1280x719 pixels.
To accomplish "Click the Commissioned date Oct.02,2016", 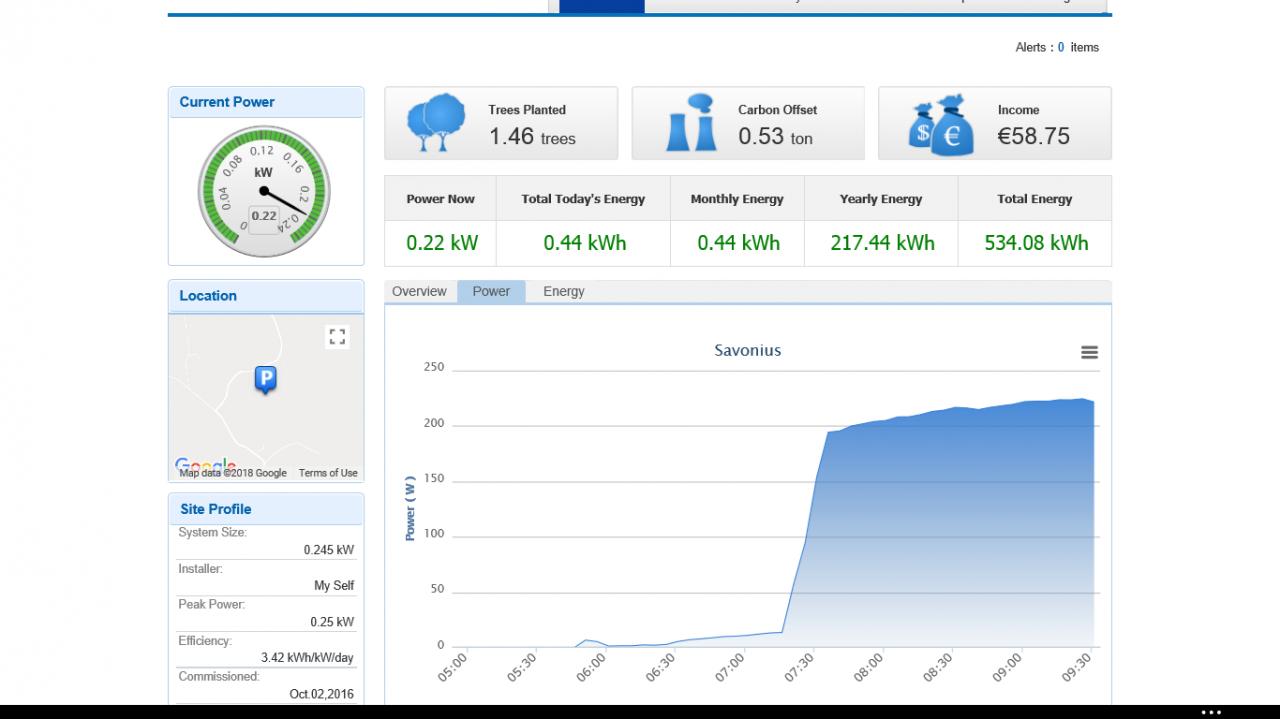I will 322,694.
